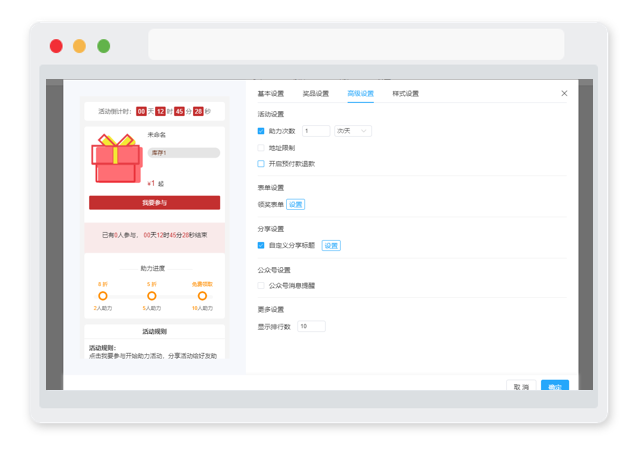Open the 样式设置 tab
The height and width of the screenshot is (450, 640).
pyautogui.click(x=405, y=94)
